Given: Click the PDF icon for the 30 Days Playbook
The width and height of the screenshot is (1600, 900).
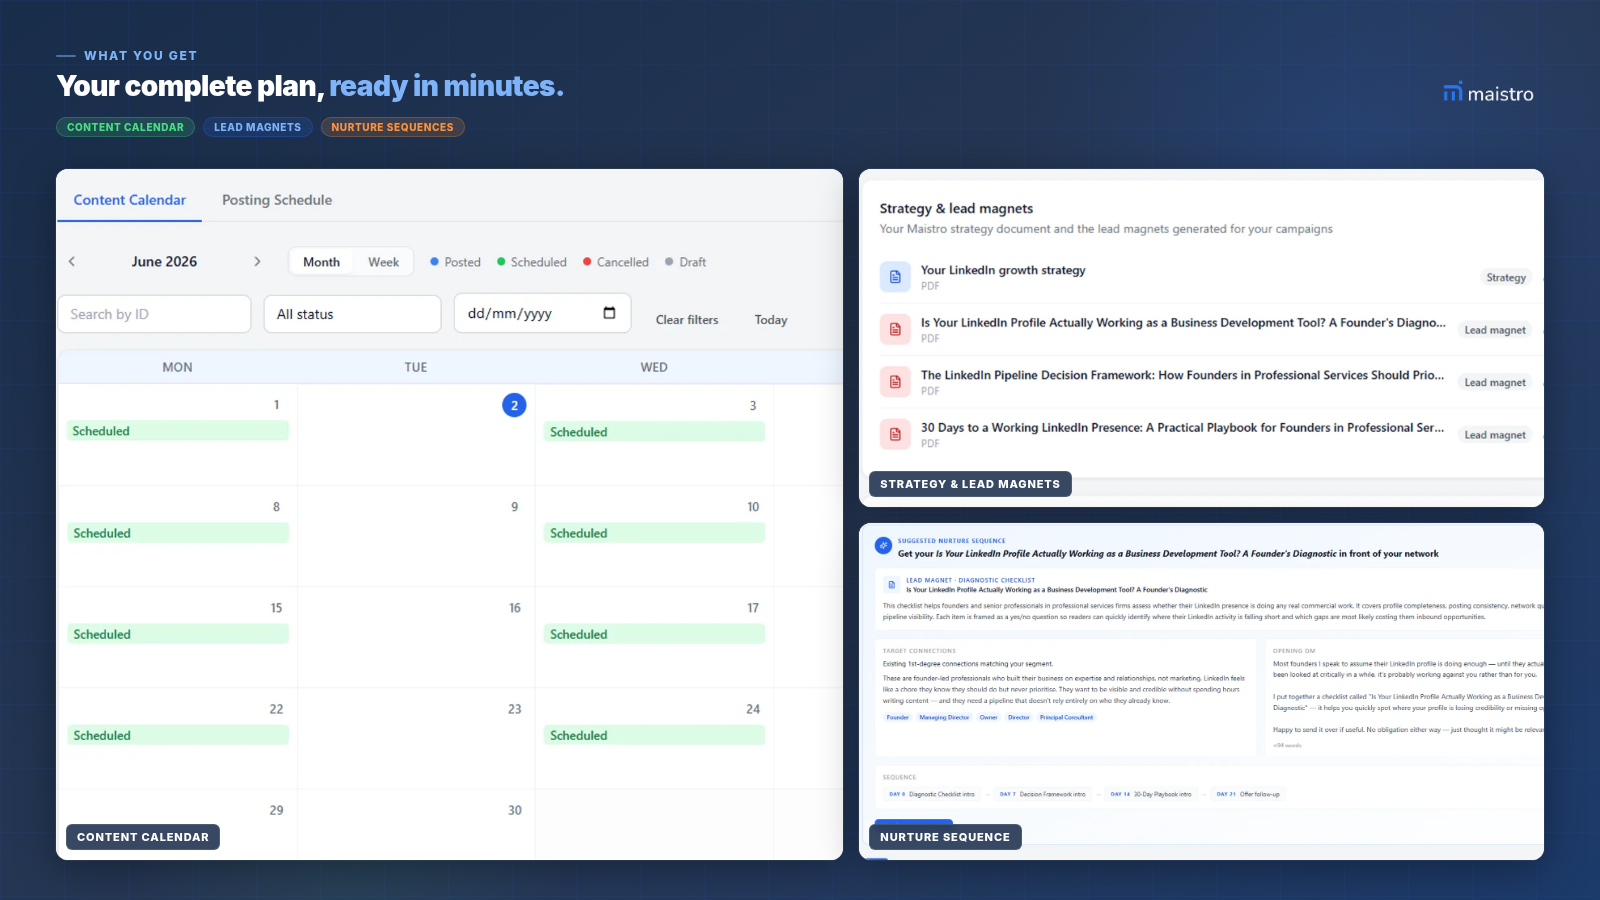Looking at the screenshot, I should (x=895, y=434).
